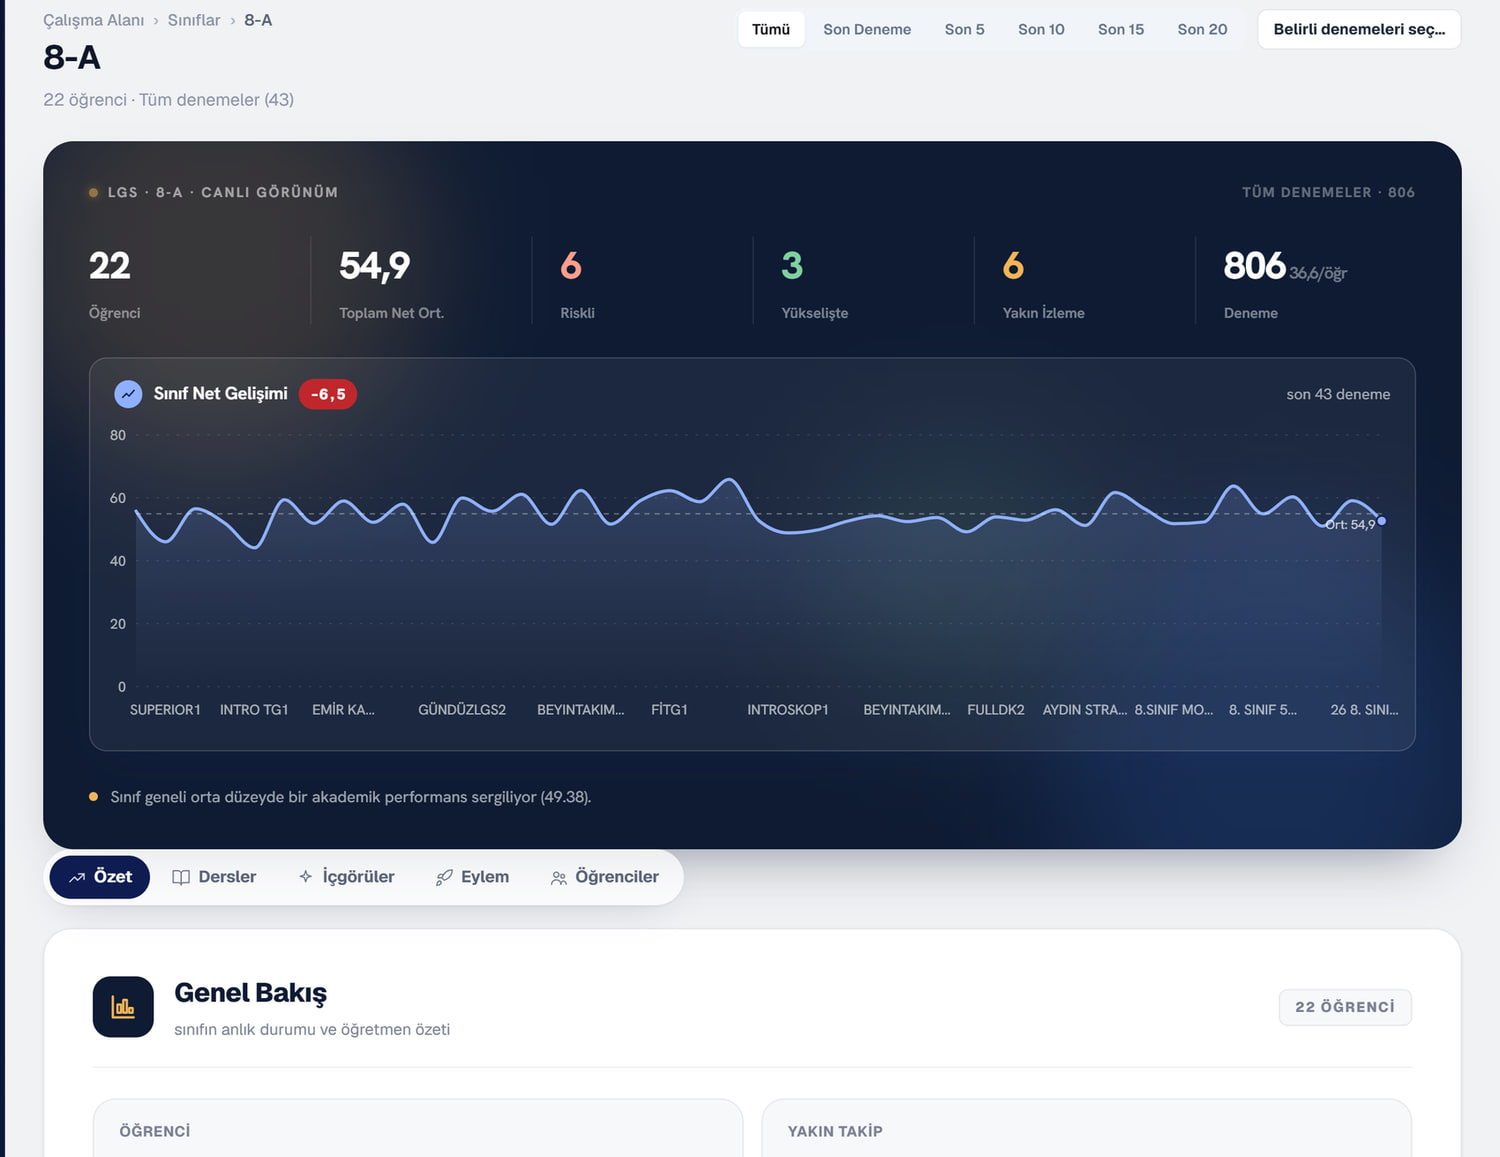Click the son 43 deneme label

(1338, 395)
